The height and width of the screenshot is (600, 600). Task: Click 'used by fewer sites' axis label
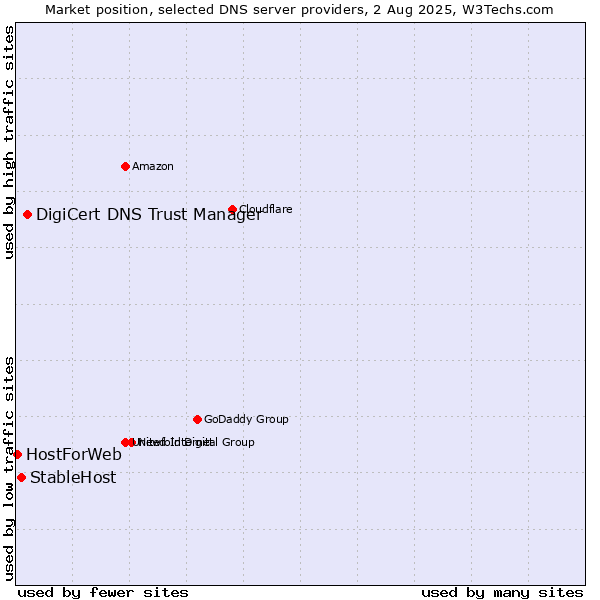tap(103, 593)
